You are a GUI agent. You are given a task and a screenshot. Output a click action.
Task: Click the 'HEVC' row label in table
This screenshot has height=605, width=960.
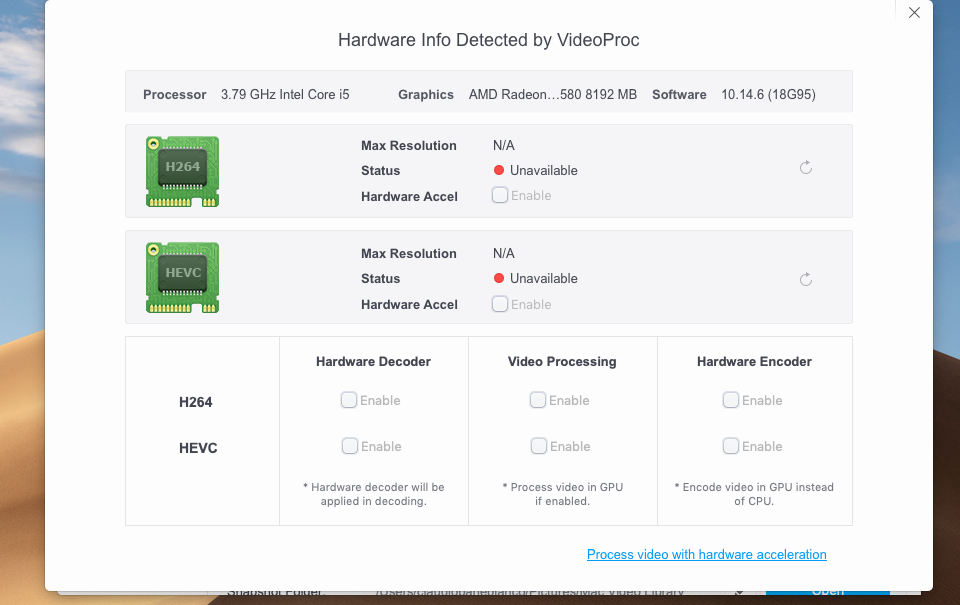tap(198, 448)
